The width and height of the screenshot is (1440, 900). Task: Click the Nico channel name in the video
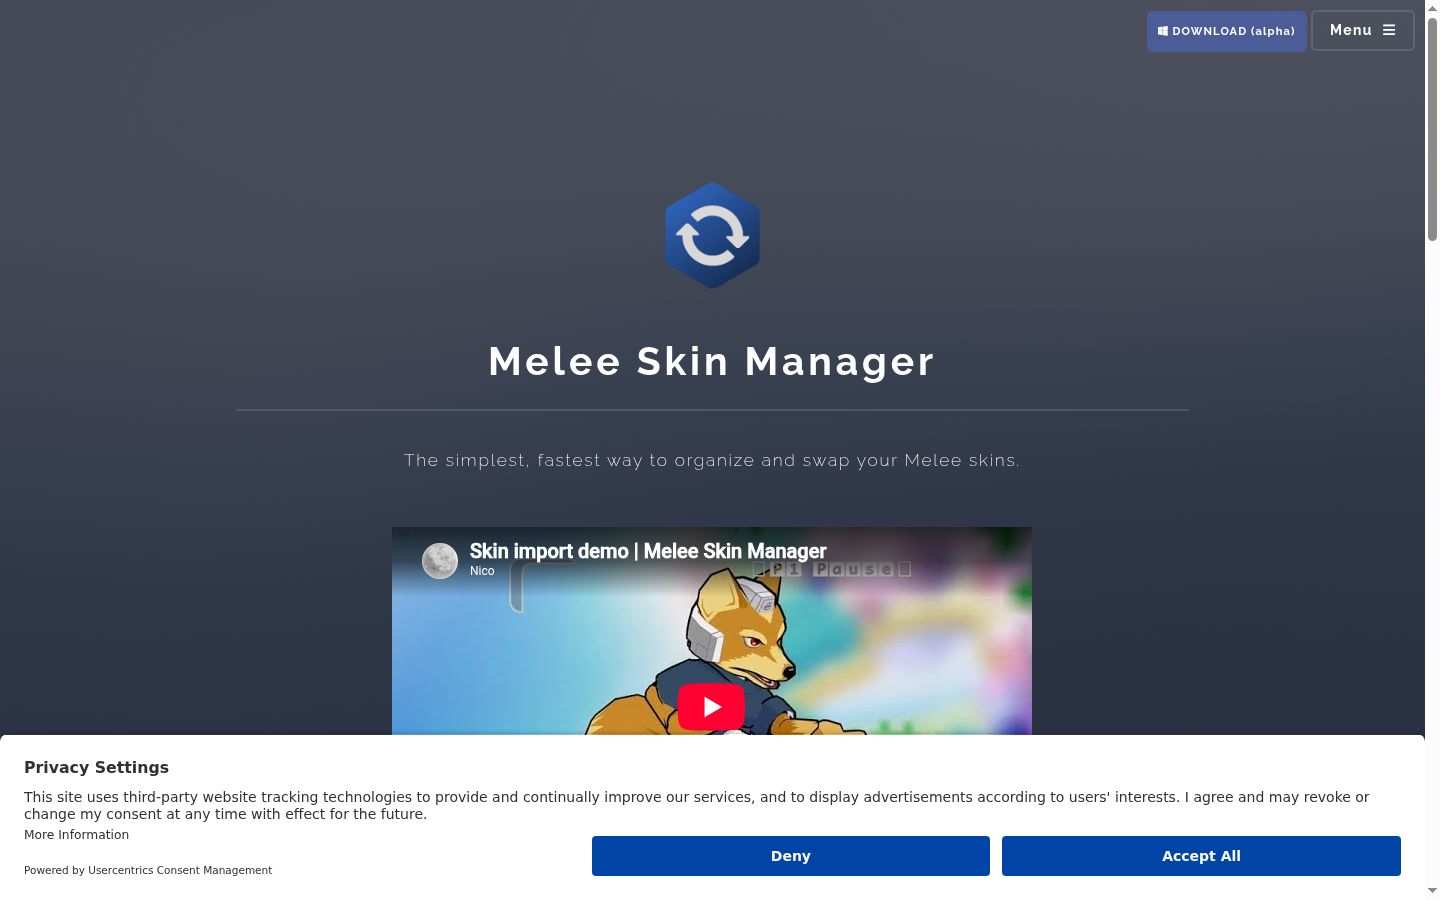click(x=482, y=571)
